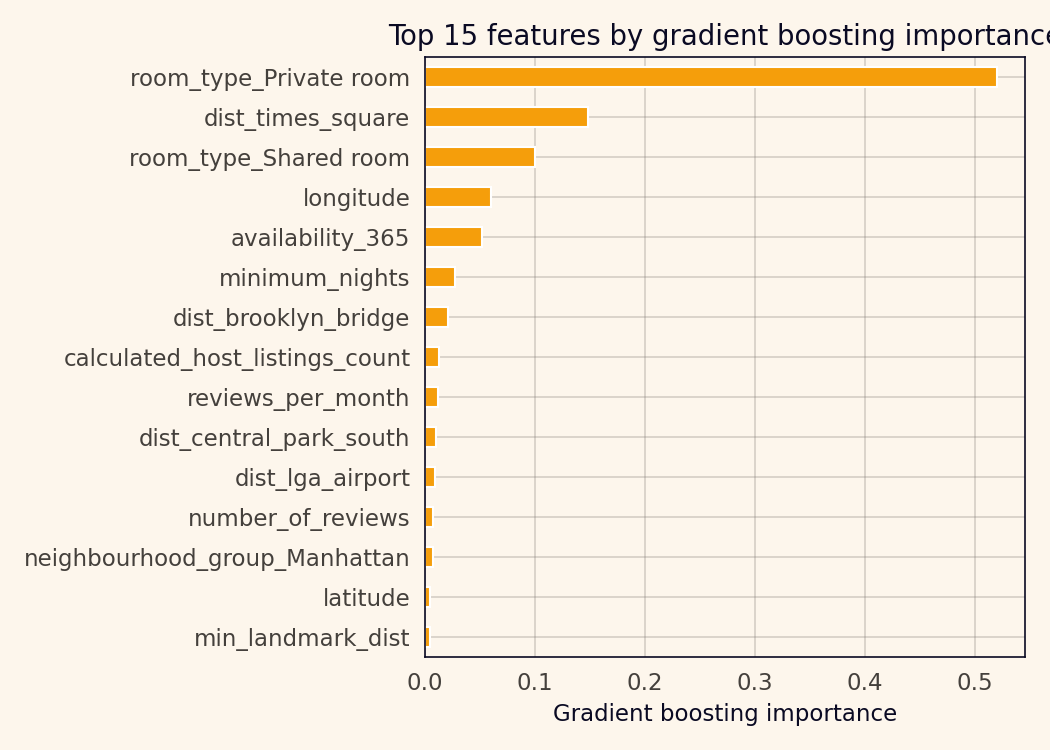Click the 0.0 x-axis tick label
1050x750 pixels.
(x=425, y=683)
